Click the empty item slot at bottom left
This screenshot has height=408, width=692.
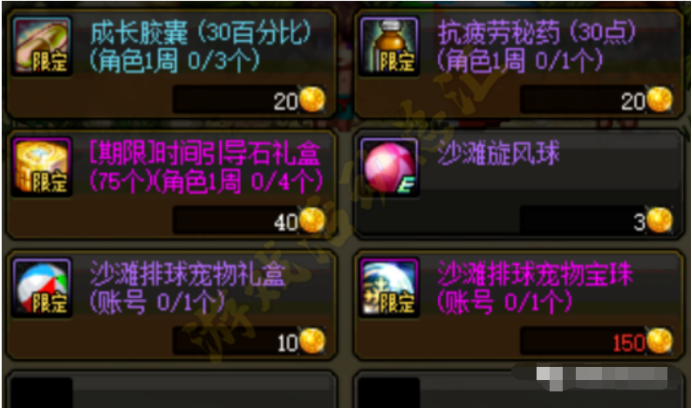click(171, 390)
